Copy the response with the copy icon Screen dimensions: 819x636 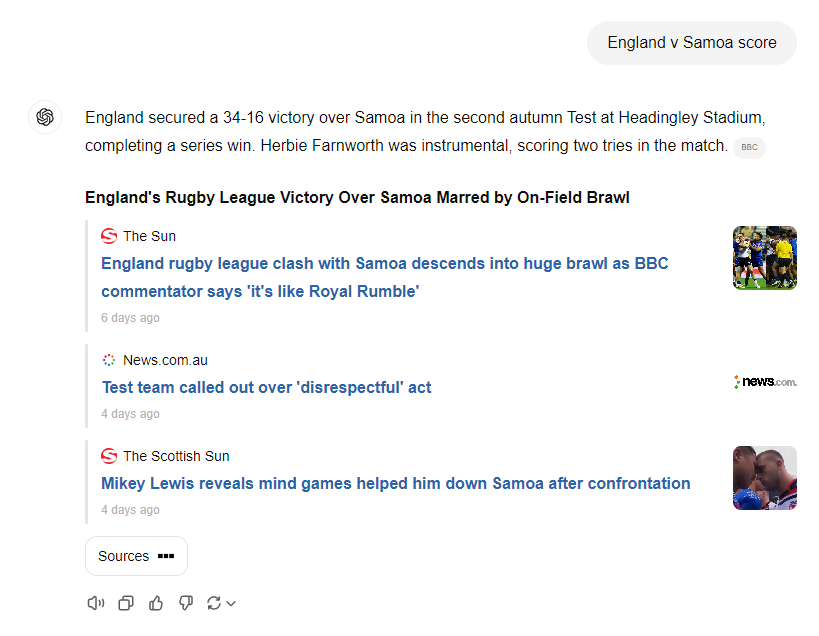click(x=126, y=603)
